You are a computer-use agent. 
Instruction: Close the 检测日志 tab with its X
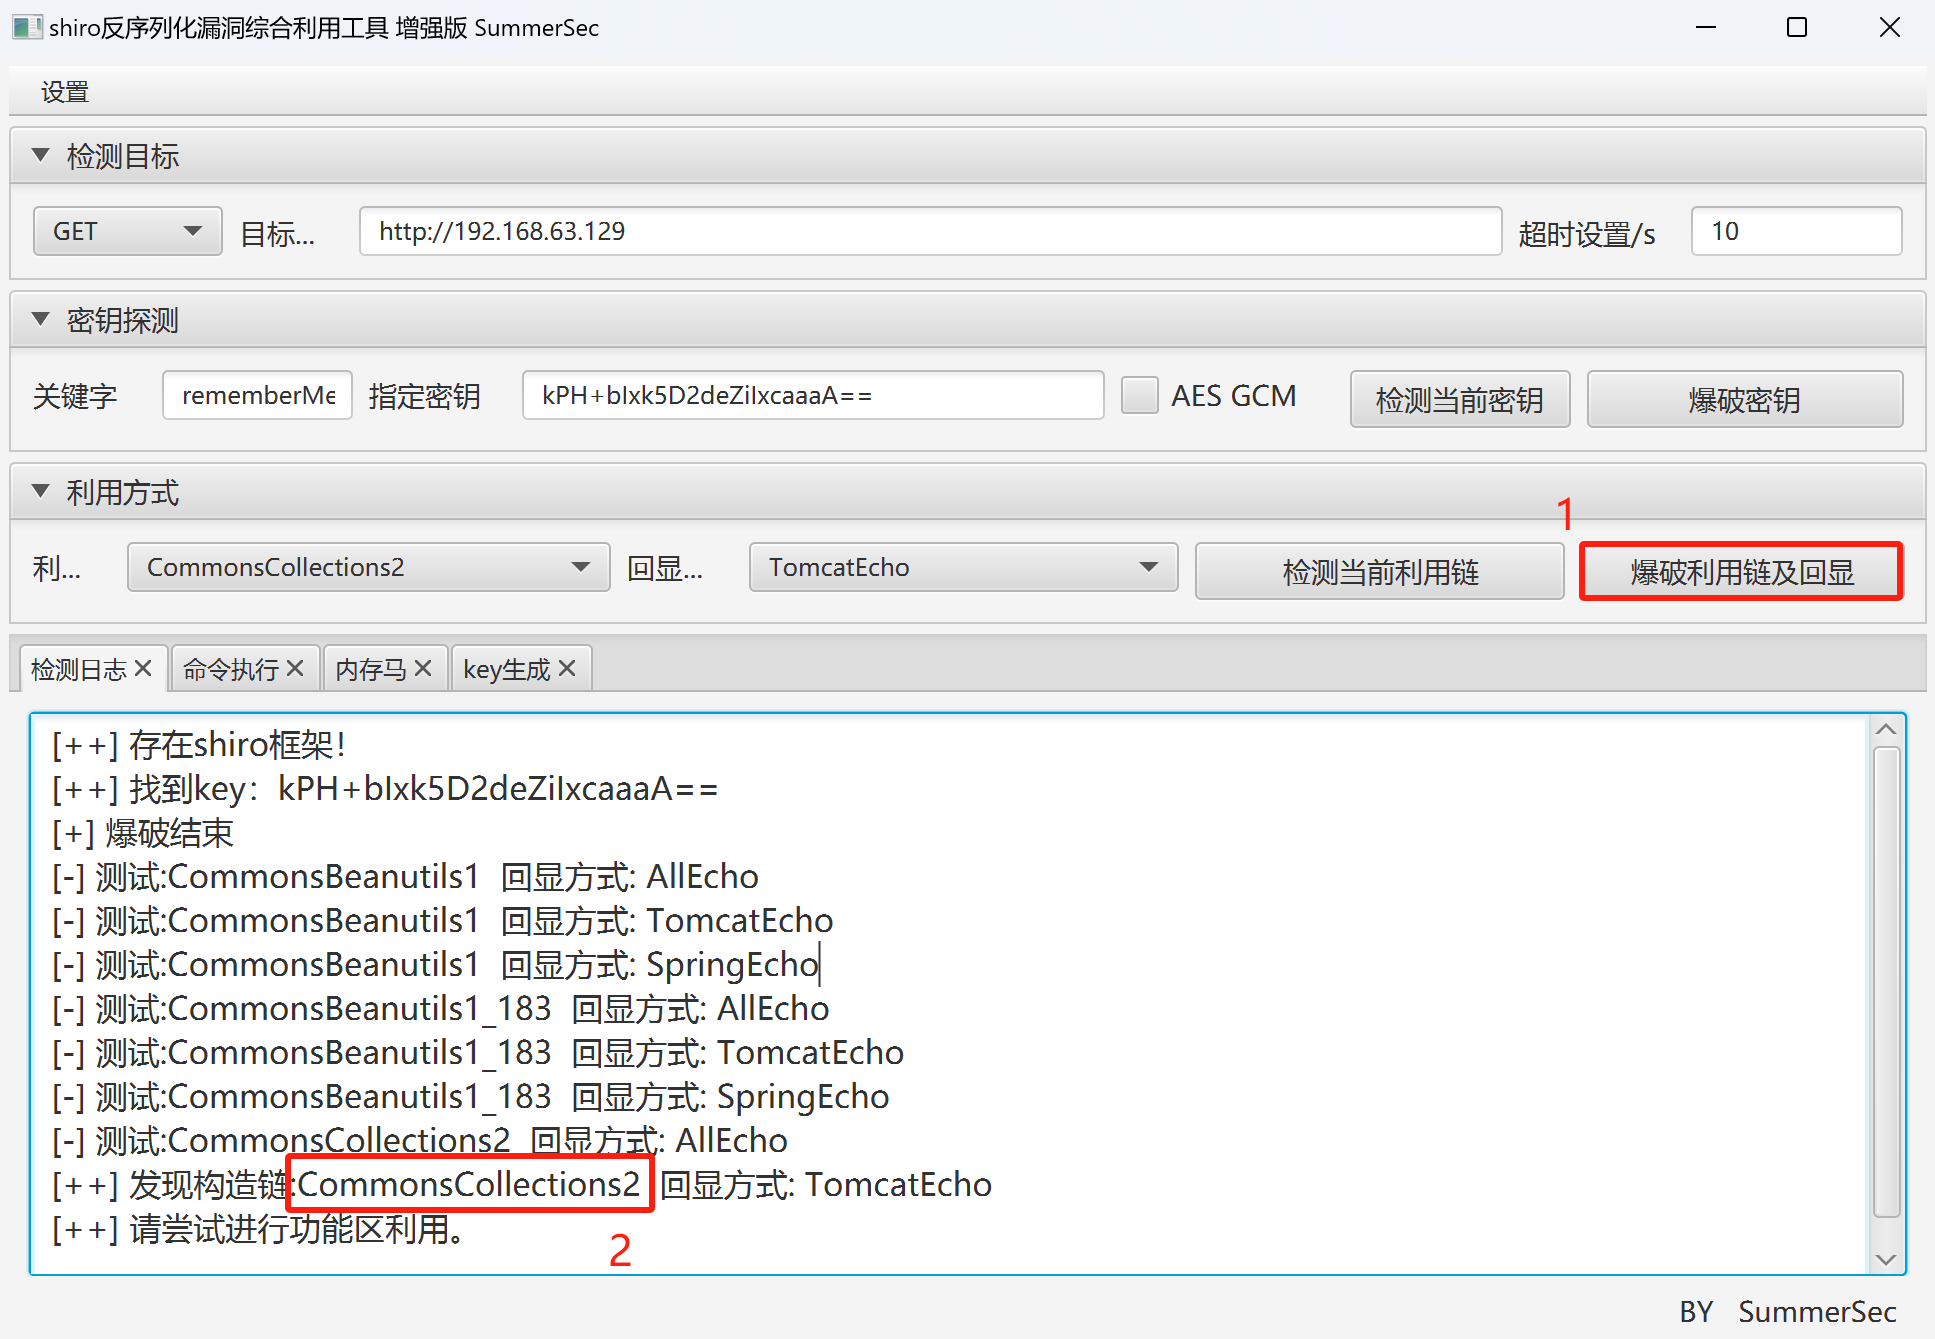tap(143, 668)
